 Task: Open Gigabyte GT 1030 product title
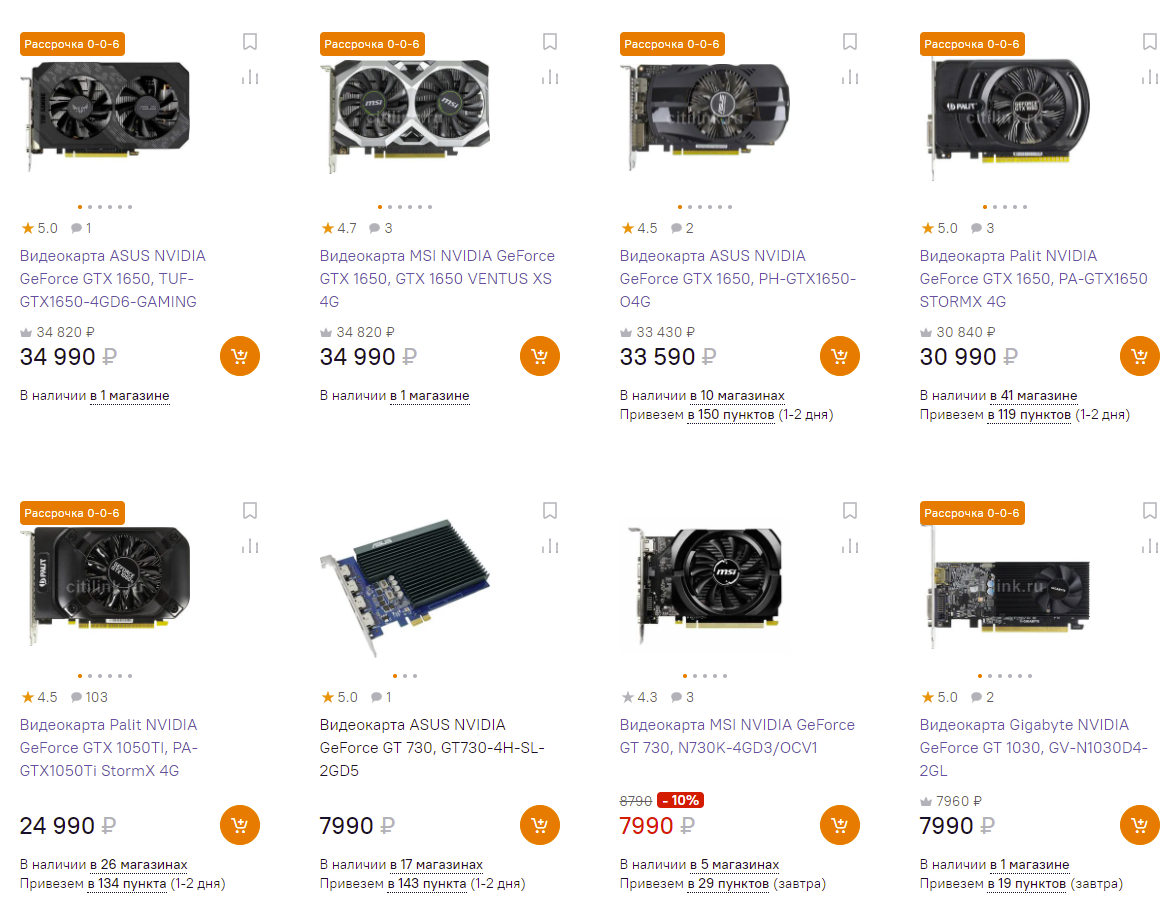click(1033, 747)
